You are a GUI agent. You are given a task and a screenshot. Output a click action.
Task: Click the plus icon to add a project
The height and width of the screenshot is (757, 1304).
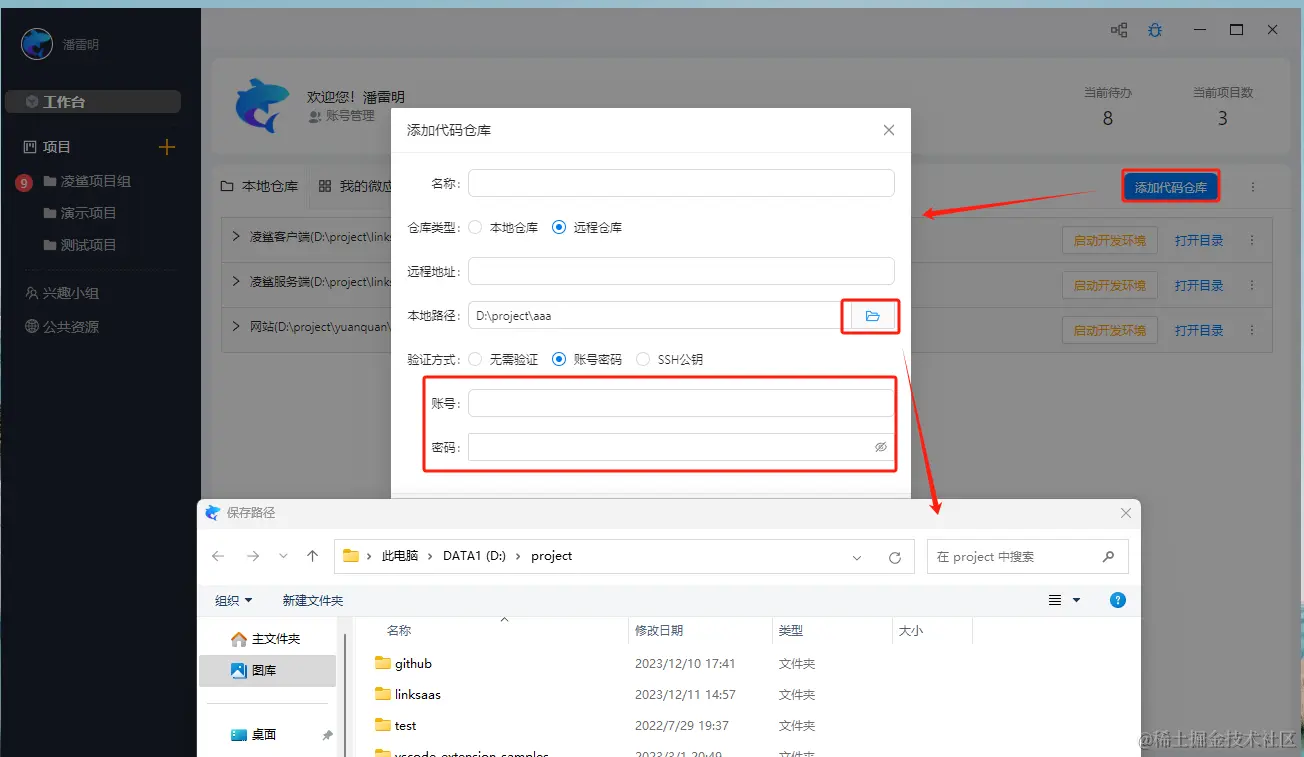pyautogui.click(x=167, y=147)
